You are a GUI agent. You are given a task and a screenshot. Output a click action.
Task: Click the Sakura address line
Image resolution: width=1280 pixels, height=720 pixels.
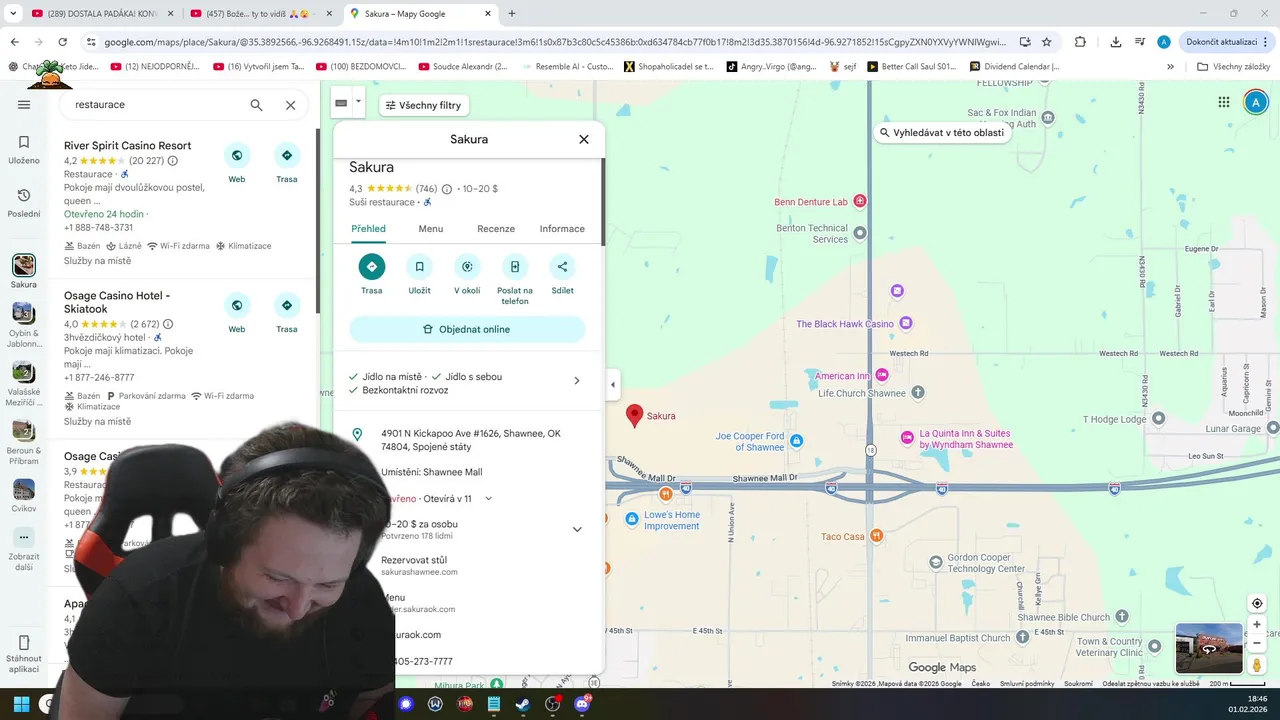470,440
